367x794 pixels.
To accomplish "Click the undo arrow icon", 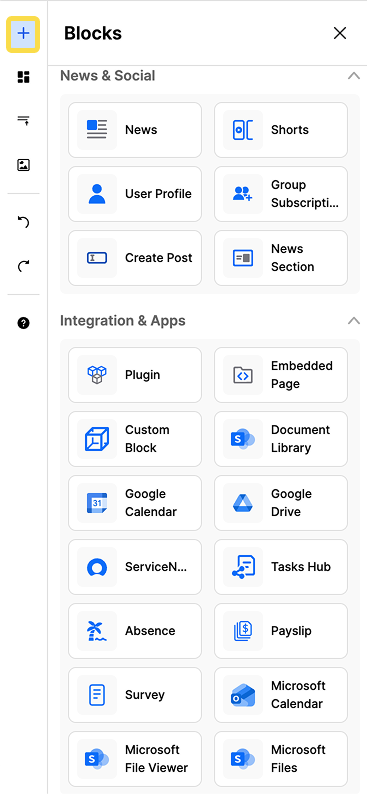I will click(x=23, y=222).
